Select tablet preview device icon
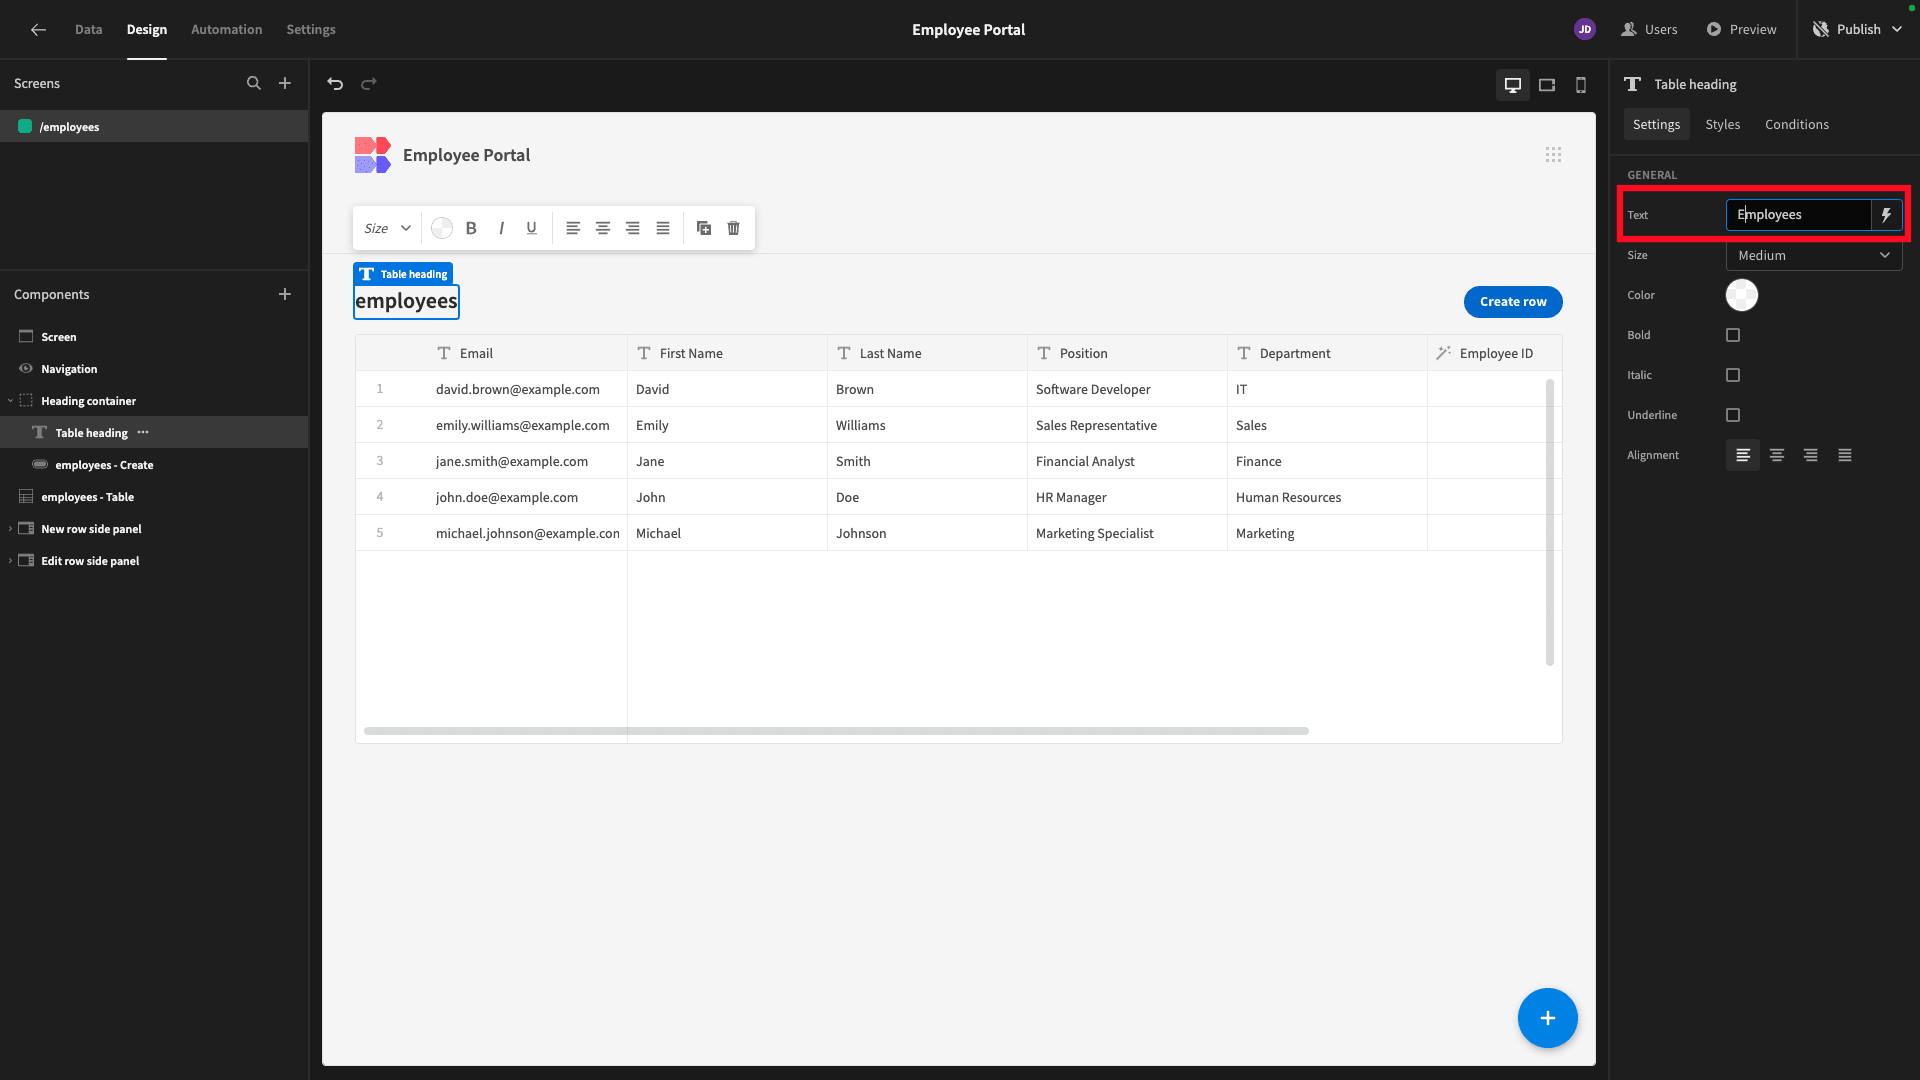The width and height of the screenshot is (1920, 1080). coord(1547,85)
